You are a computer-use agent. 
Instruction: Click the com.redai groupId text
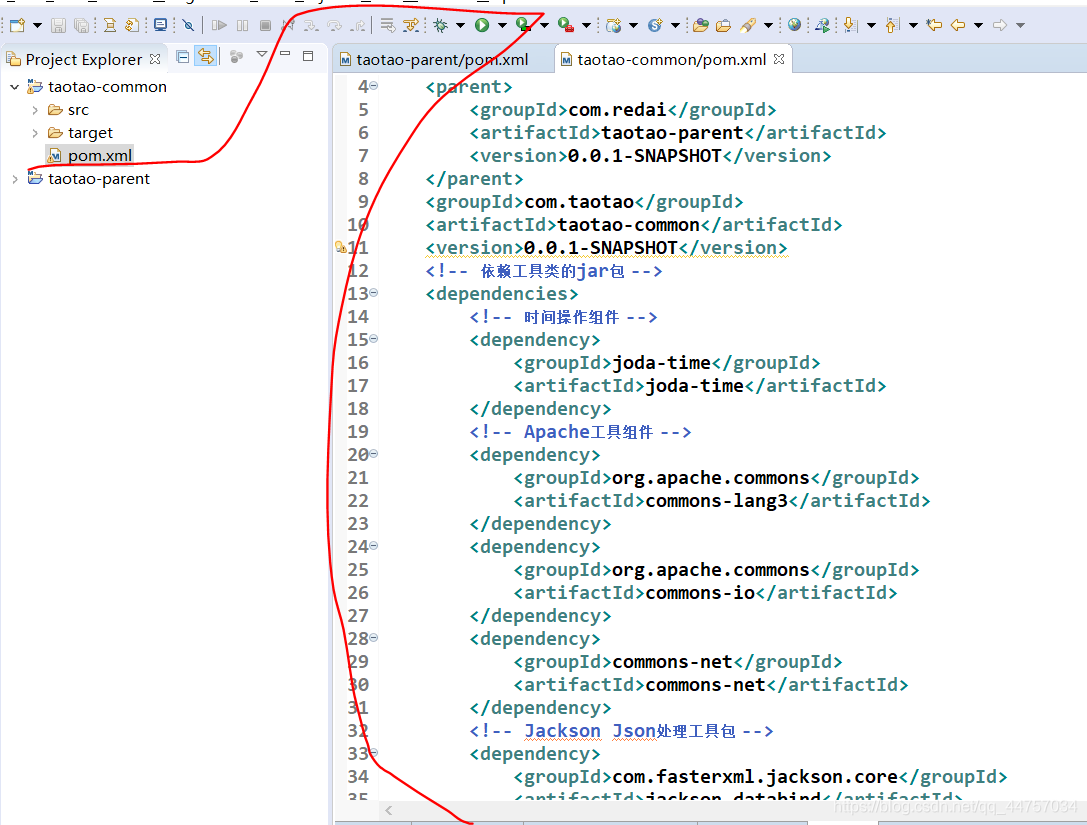[617, 110]
